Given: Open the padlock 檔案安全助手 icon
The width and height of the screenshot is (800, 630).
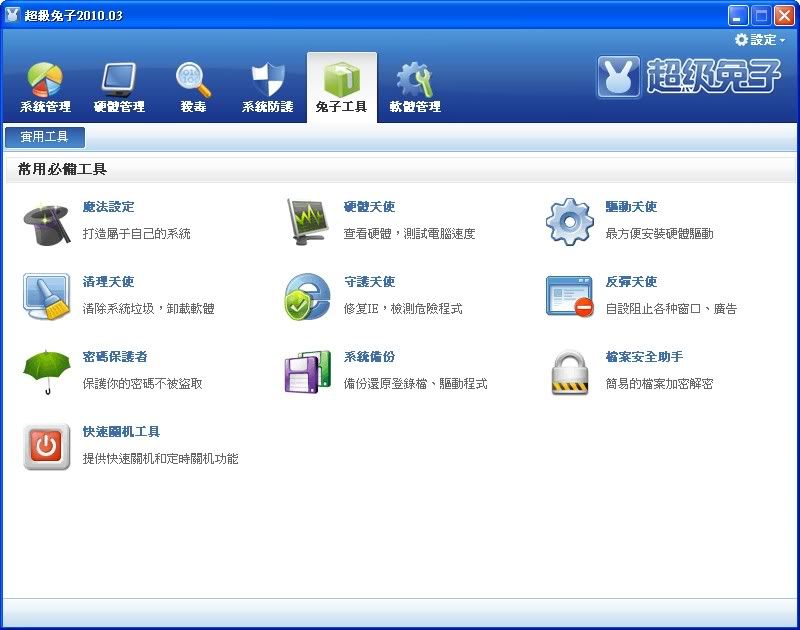Looking at the screenshot, I should click(x=569, y=372).
